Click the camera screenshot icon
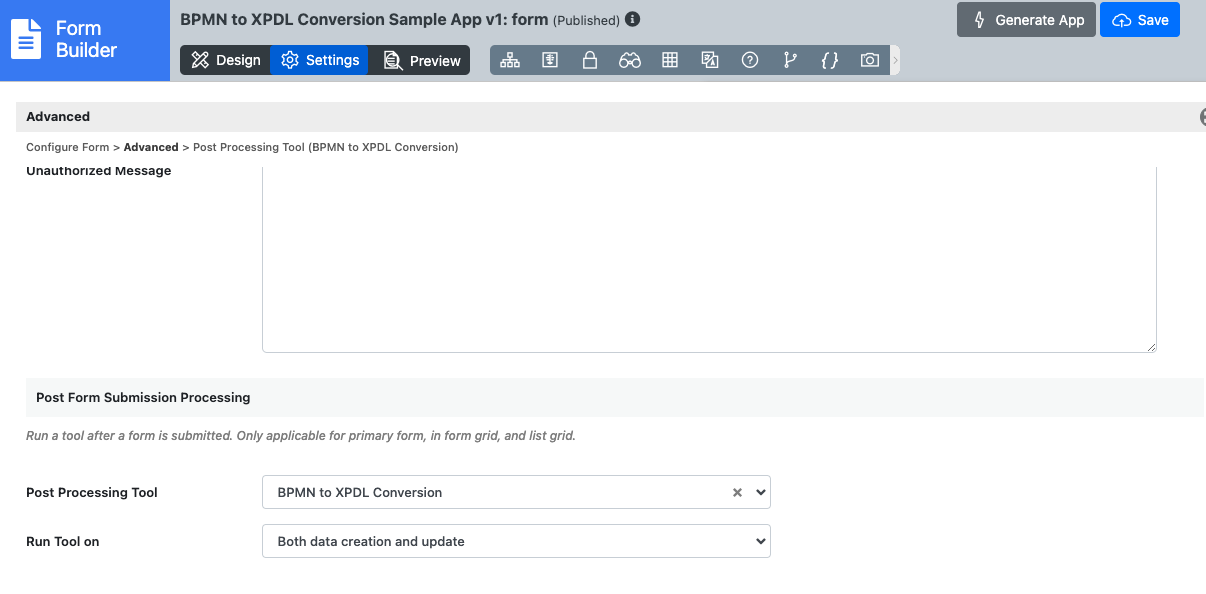The width and height of the screenshot is (1206, 594). 870,60
